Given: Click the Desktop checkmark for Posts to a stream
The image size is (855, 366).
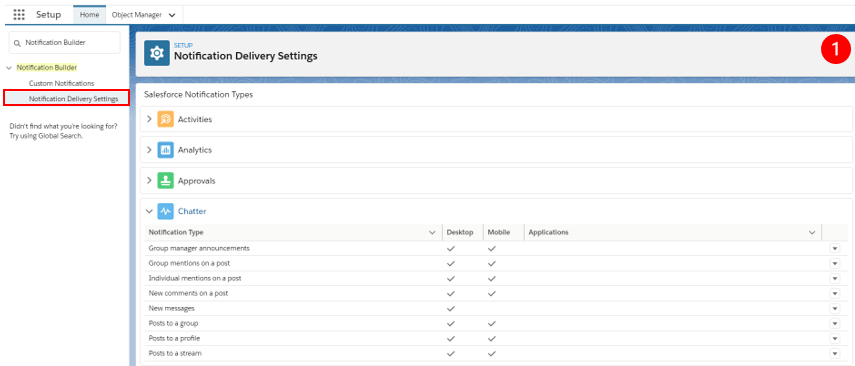Looking at the screenshot, I should (x=450, y=353).
